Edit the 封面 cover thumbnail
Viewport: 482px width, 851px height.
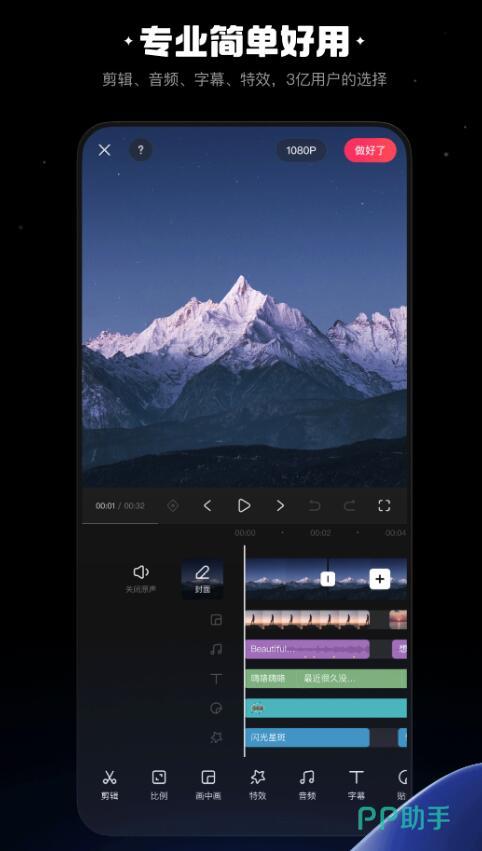[x=202, y=579]
